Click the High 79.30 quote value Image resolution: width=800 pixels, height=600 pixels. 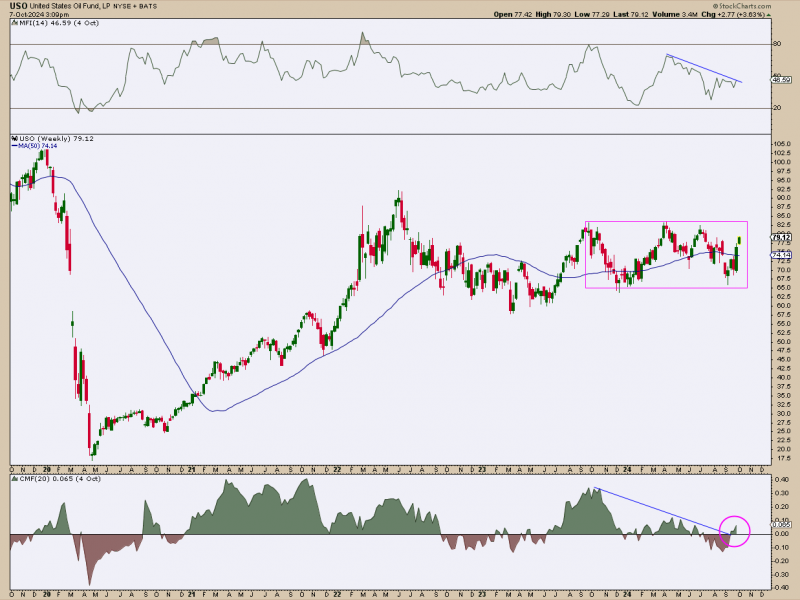click(x=552, y=15)
